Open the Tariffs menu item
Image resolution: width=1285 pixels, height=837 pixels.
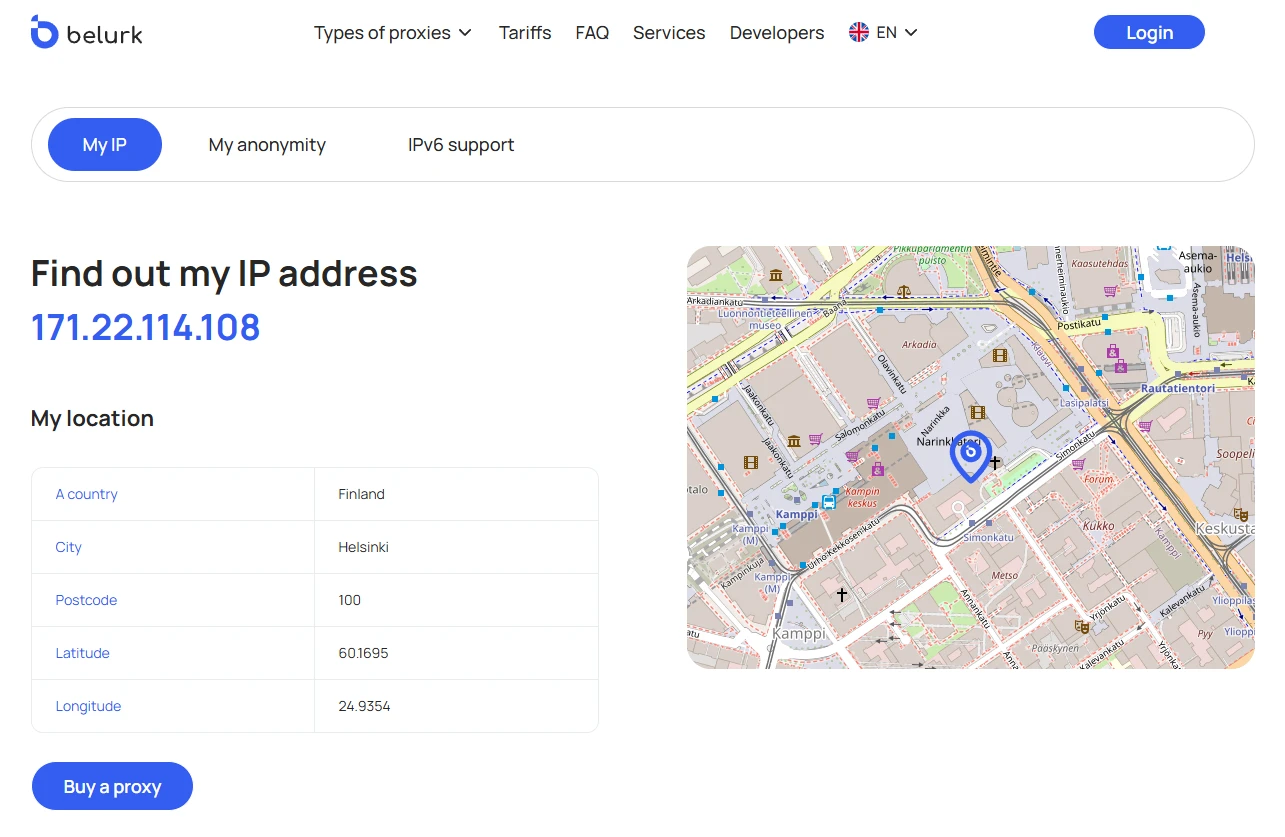click(x=525, y=33)
